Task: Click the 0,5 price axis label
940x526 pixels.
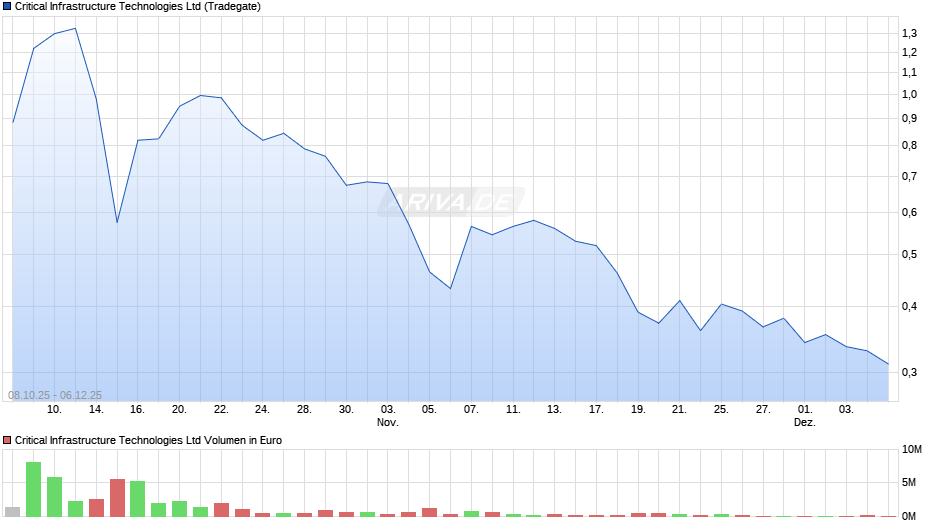Action: [x=909, y=254]
